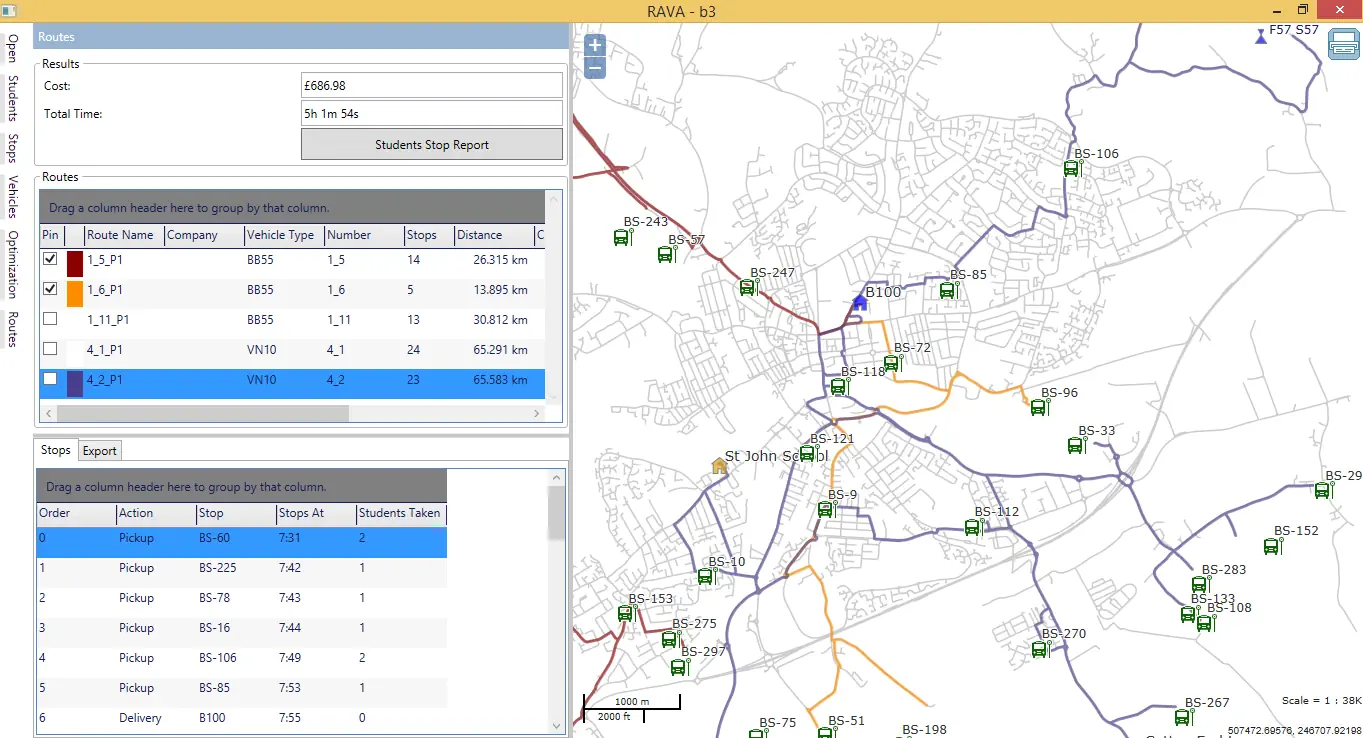This screenshot has width=1363, height=738.
Task: Uncheck the pin for route 1_5_P1
Action: click(x=50, y=259)
